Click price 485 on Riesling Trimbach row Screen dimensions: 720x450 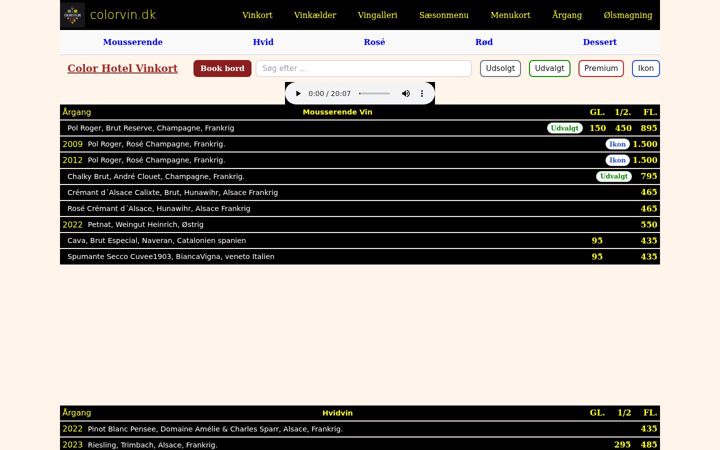pos(649,445)
